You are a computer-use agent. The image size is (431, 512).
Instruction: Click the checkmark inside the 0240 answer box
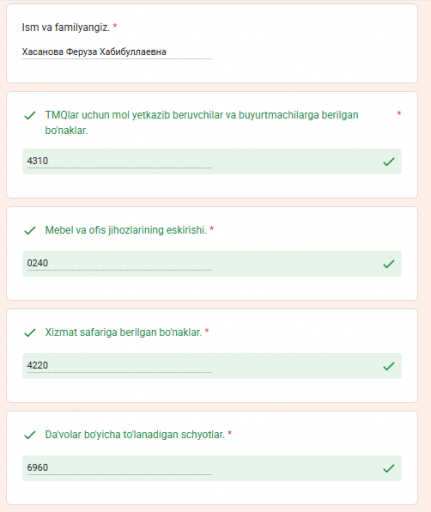(x=389, y=264)
